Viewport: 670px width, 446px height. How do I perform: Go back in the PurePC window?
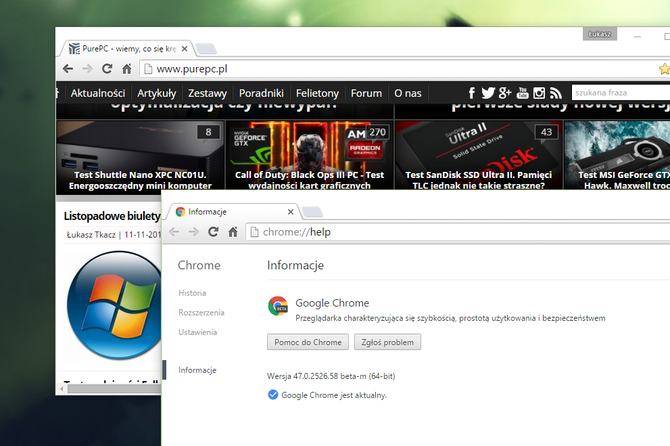(68, 69)
